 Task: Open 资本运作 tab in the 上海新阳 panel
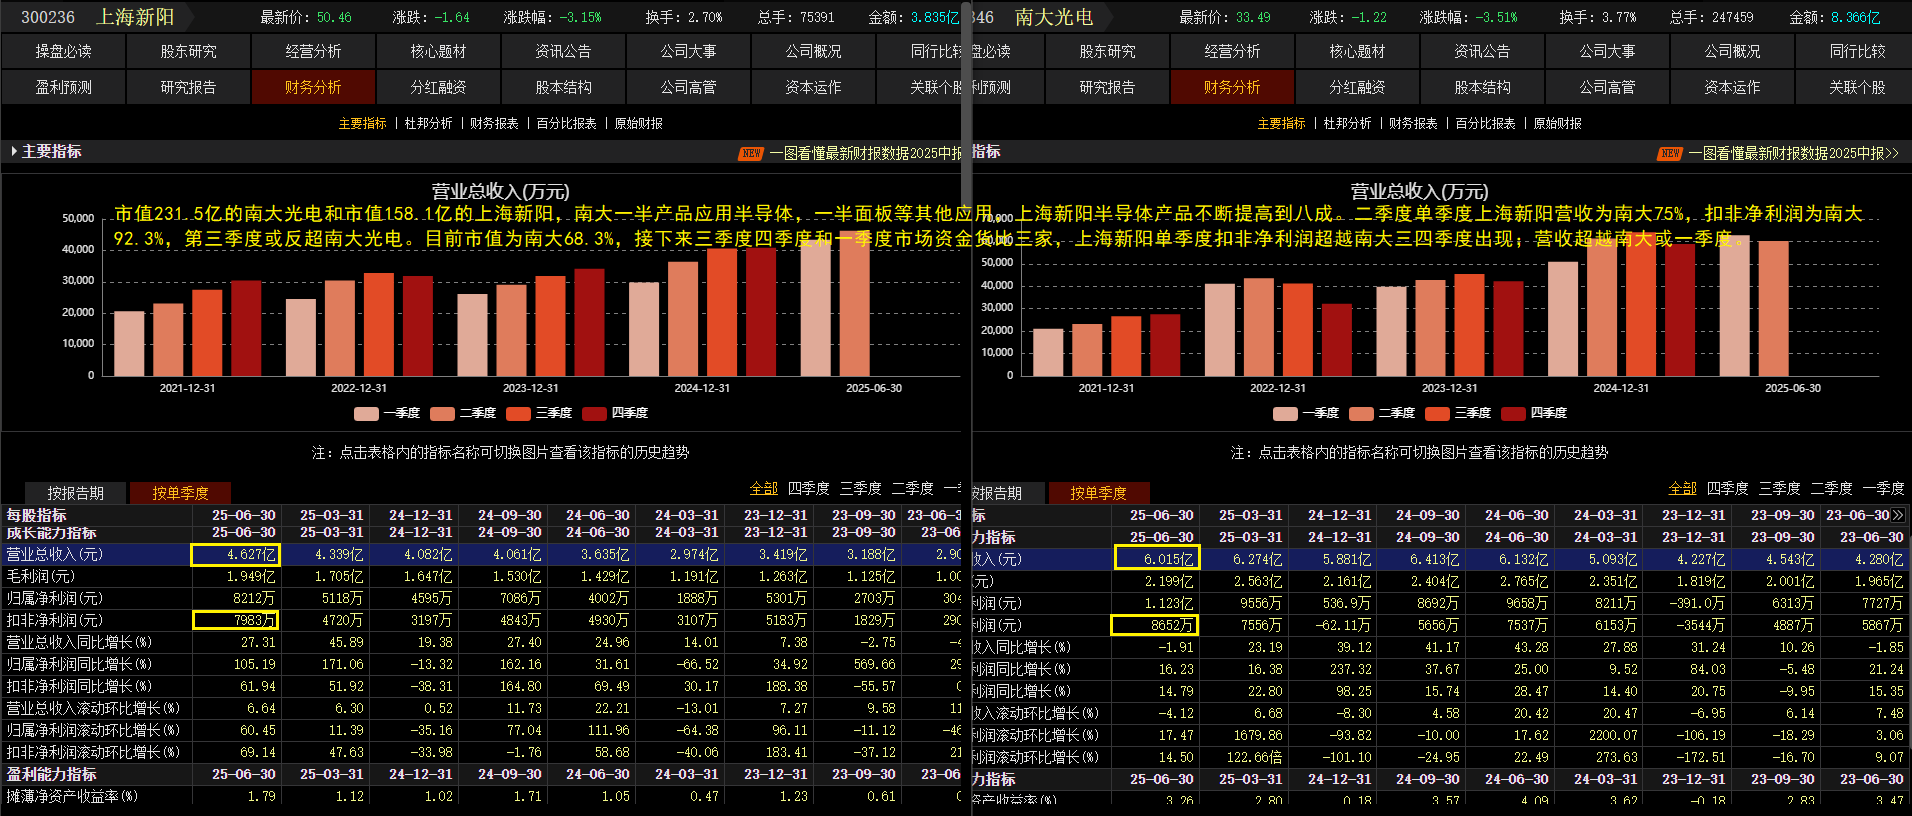point(814,87)
